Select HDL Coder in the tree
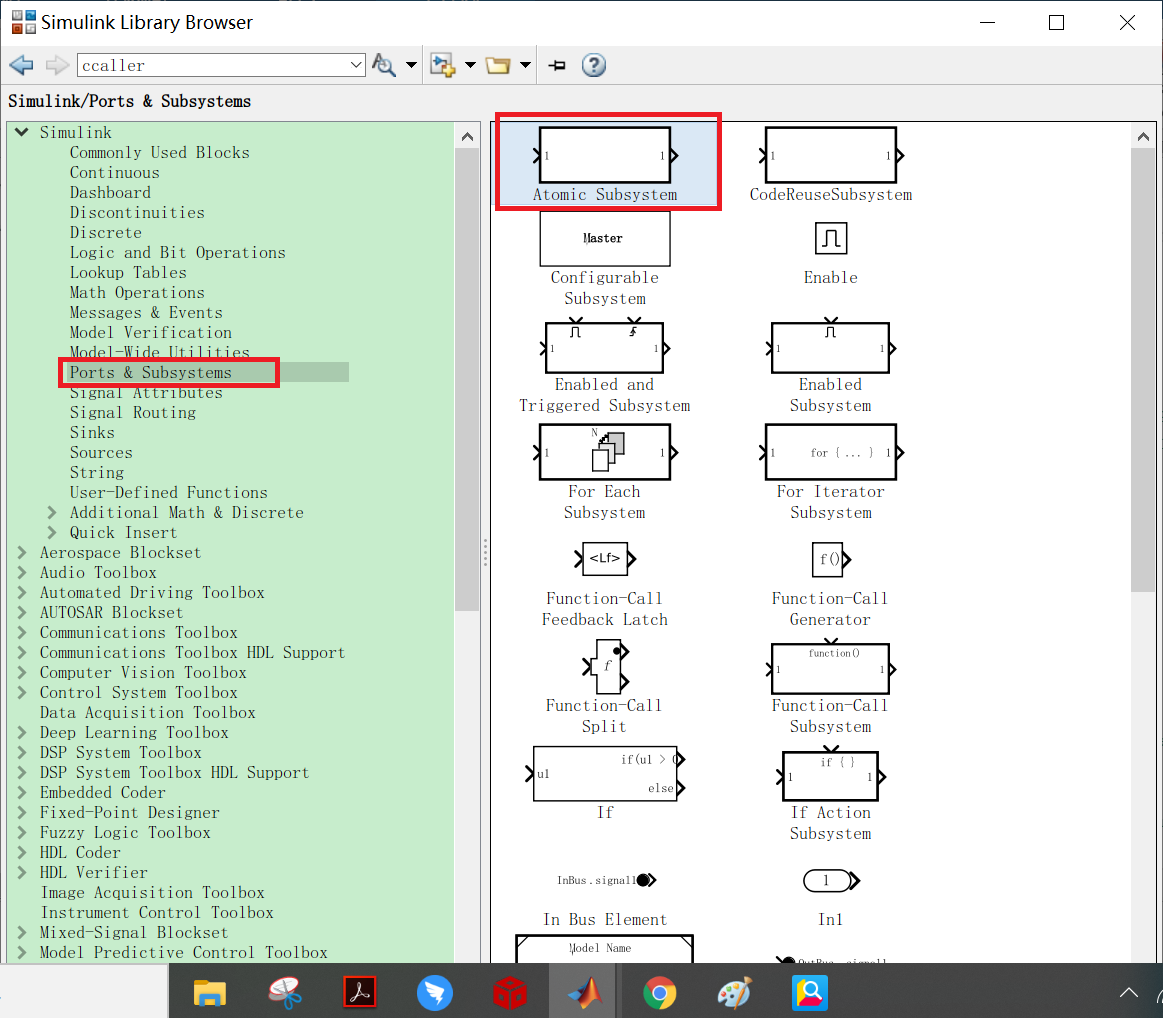This screenshot has width=1163, height=1018. 79,853
